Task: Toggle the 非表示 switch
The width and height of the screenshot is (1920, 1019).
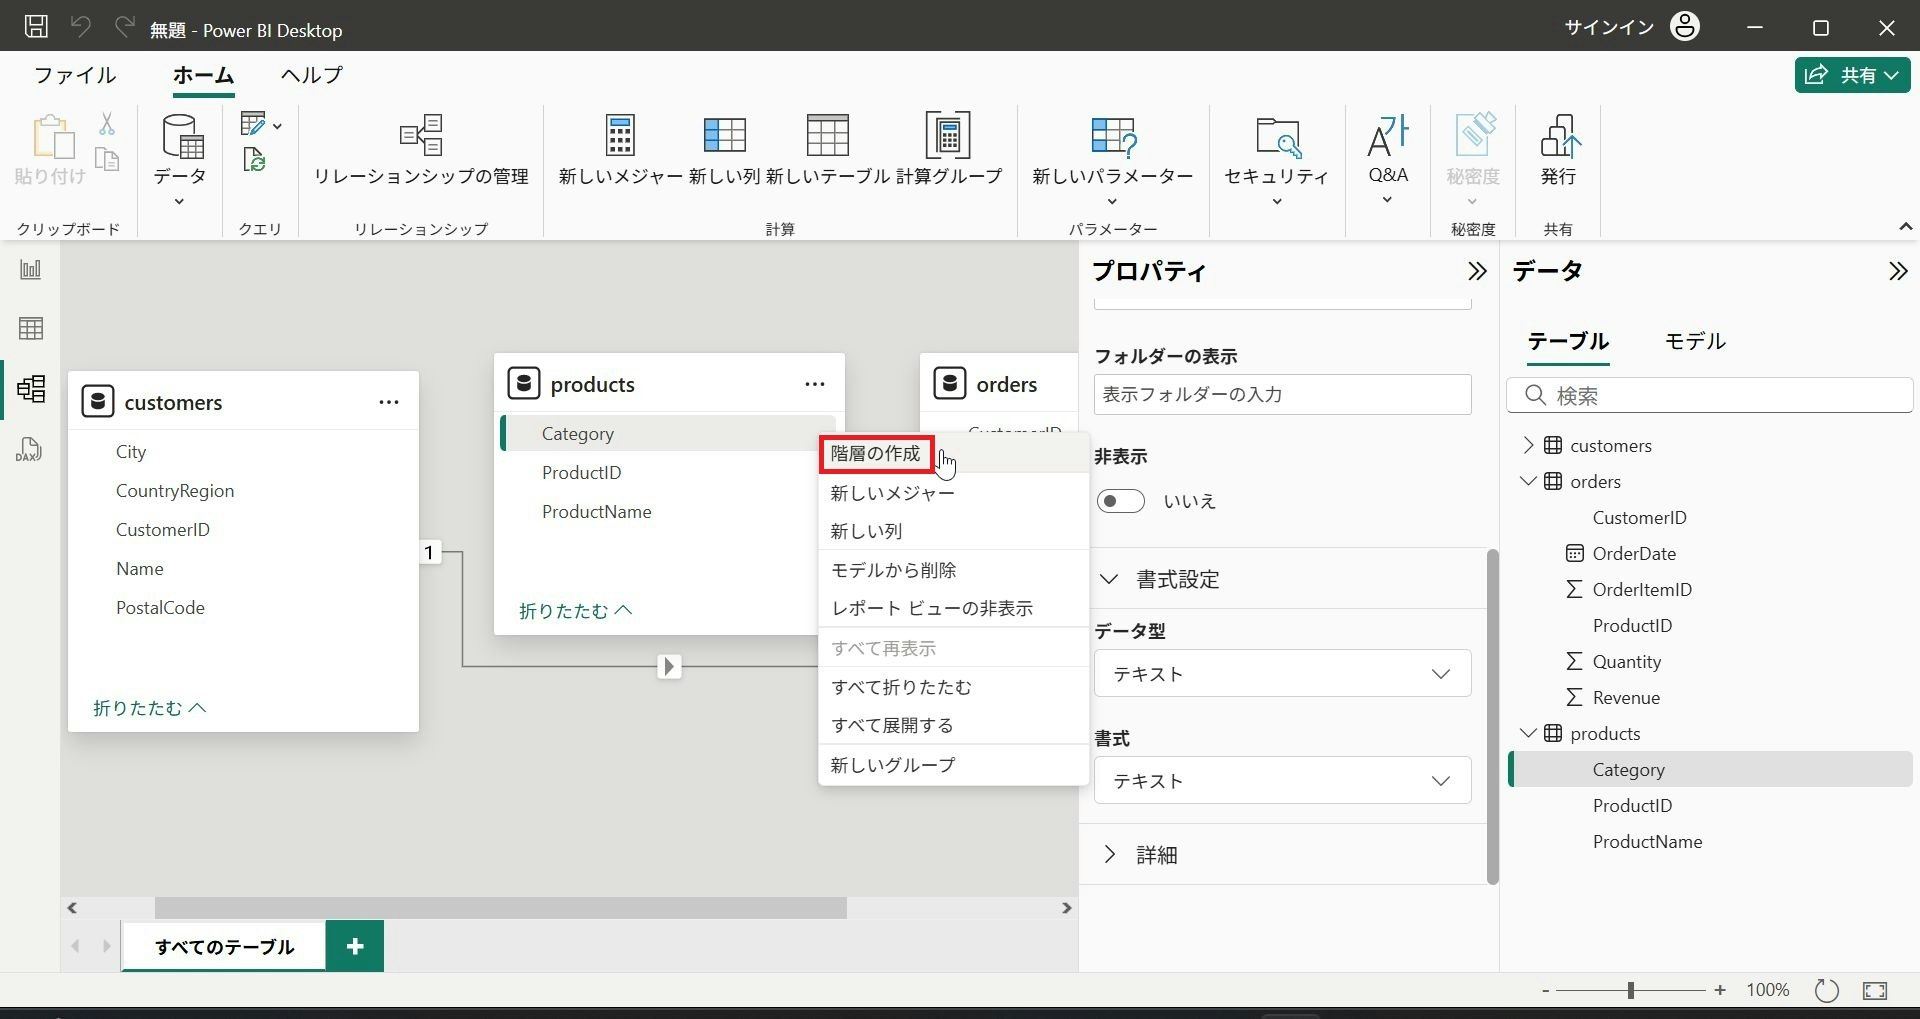Action: pos(1120,501)
